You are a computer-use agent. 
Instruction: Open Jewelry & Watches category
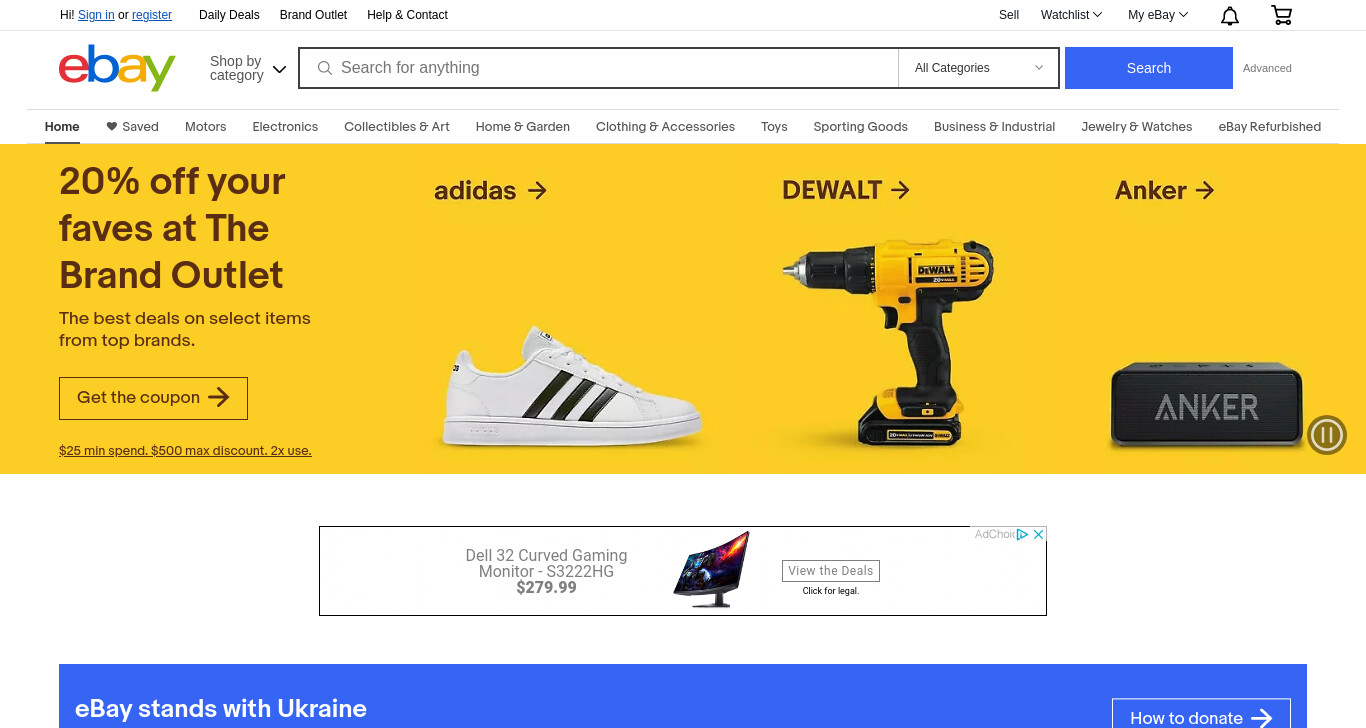(1137, 127)
